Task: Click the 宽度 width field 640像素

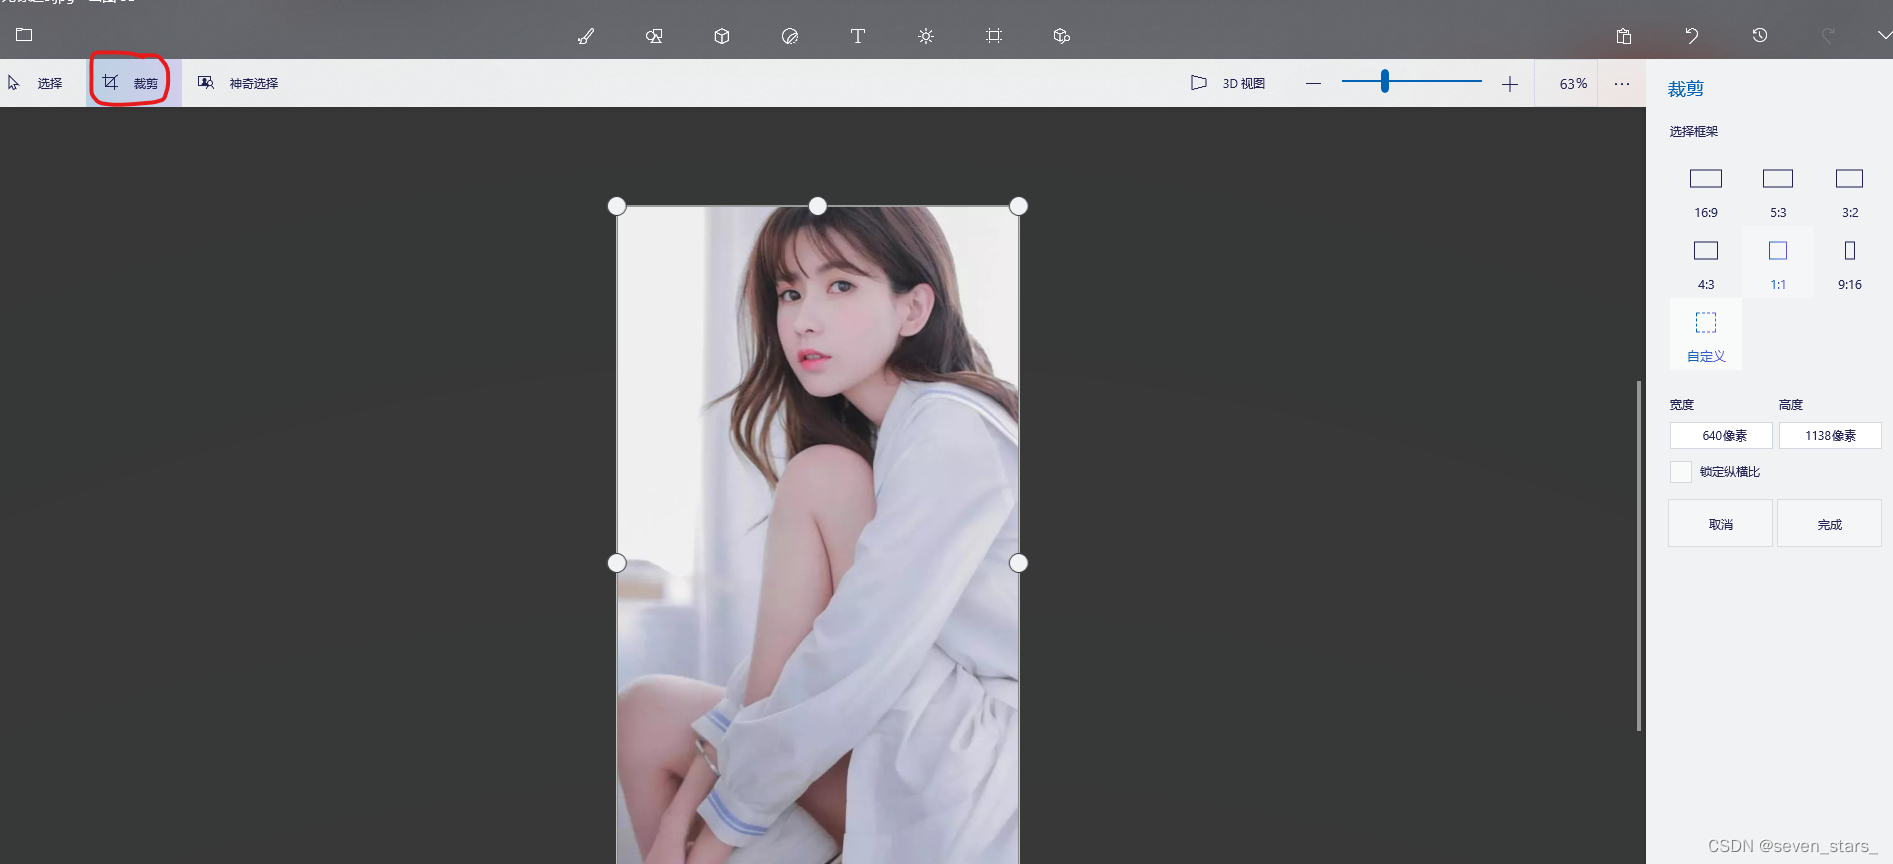Action: 1721,436
